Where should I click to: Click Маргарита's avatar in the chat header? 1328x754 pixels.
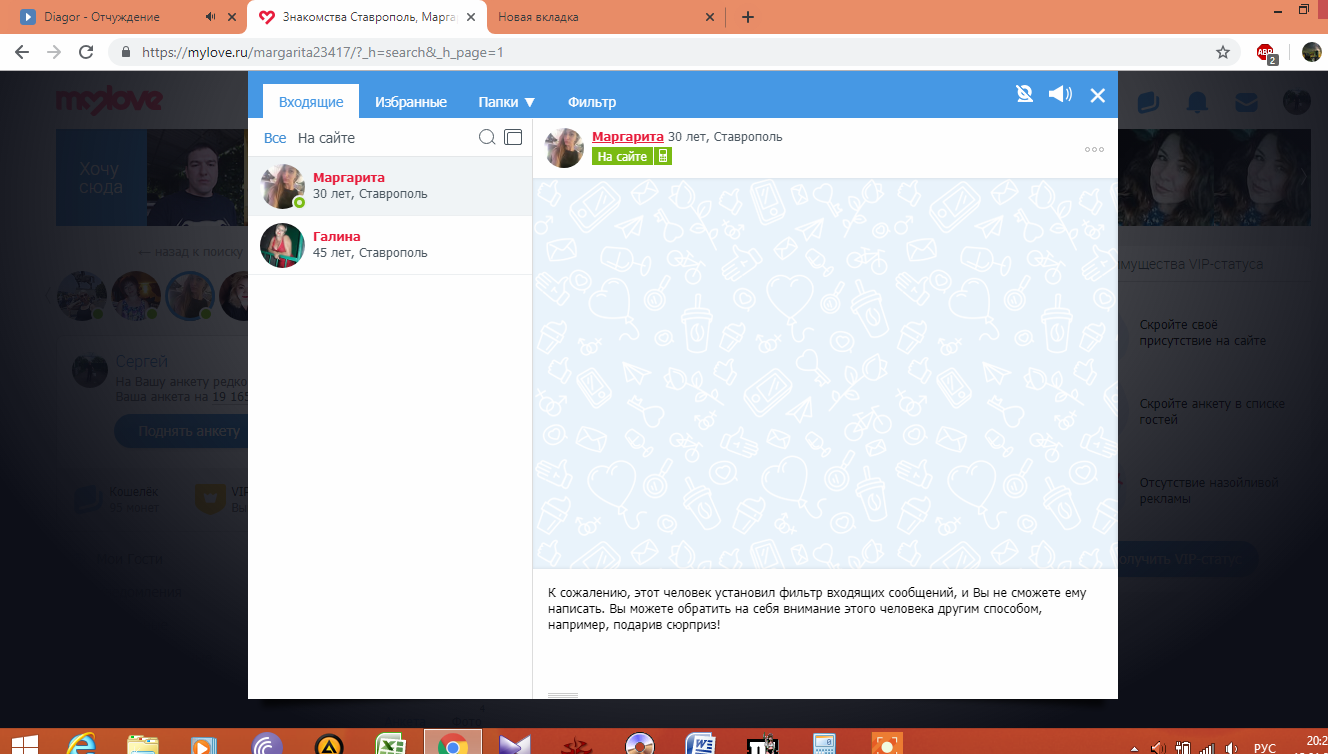pyautogui.click(x=564, y=148)
